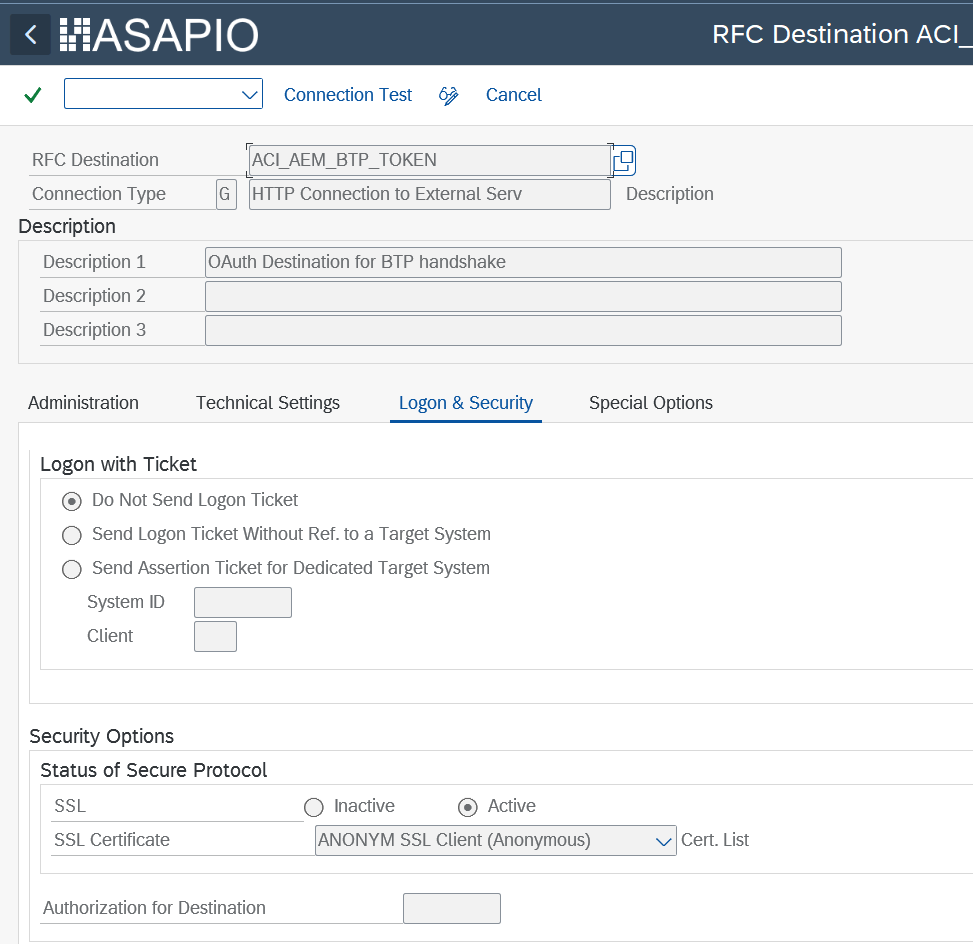This screenshot has height=944, width=973.
Task: Open the command field dropdown
Action: tap(249, 94)
